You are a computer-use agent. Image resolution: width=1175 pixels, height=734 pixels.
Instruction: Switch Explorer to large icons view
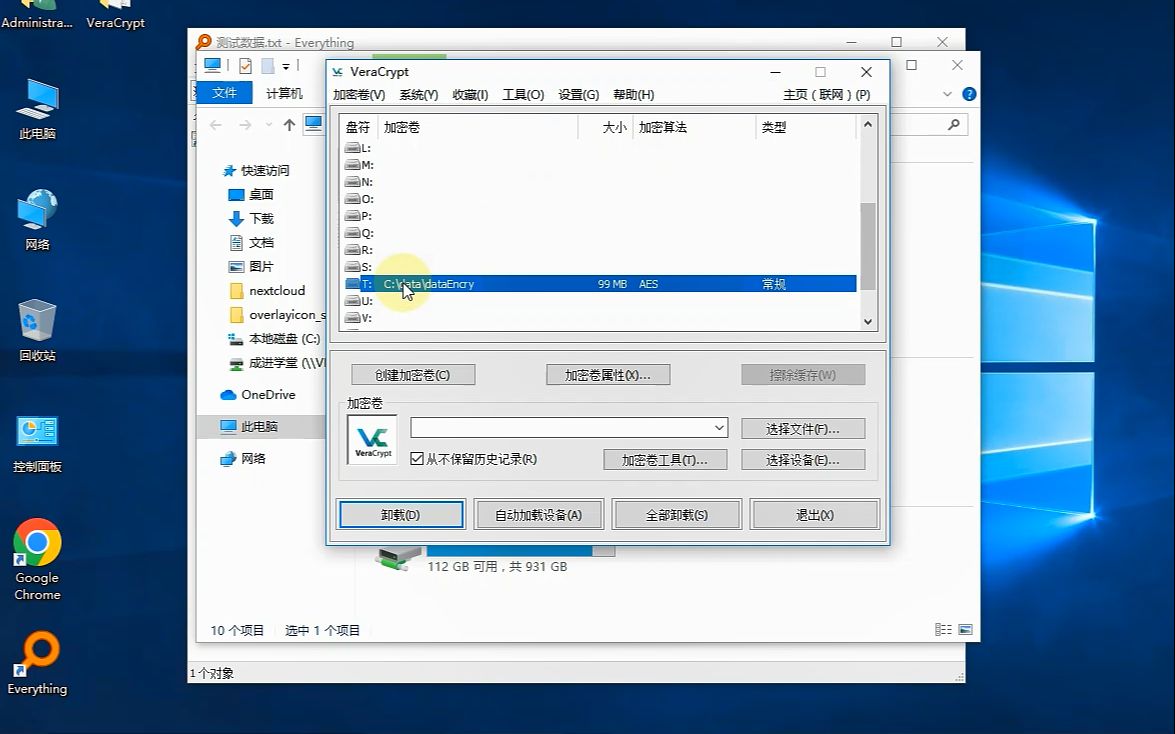[965, 630]
